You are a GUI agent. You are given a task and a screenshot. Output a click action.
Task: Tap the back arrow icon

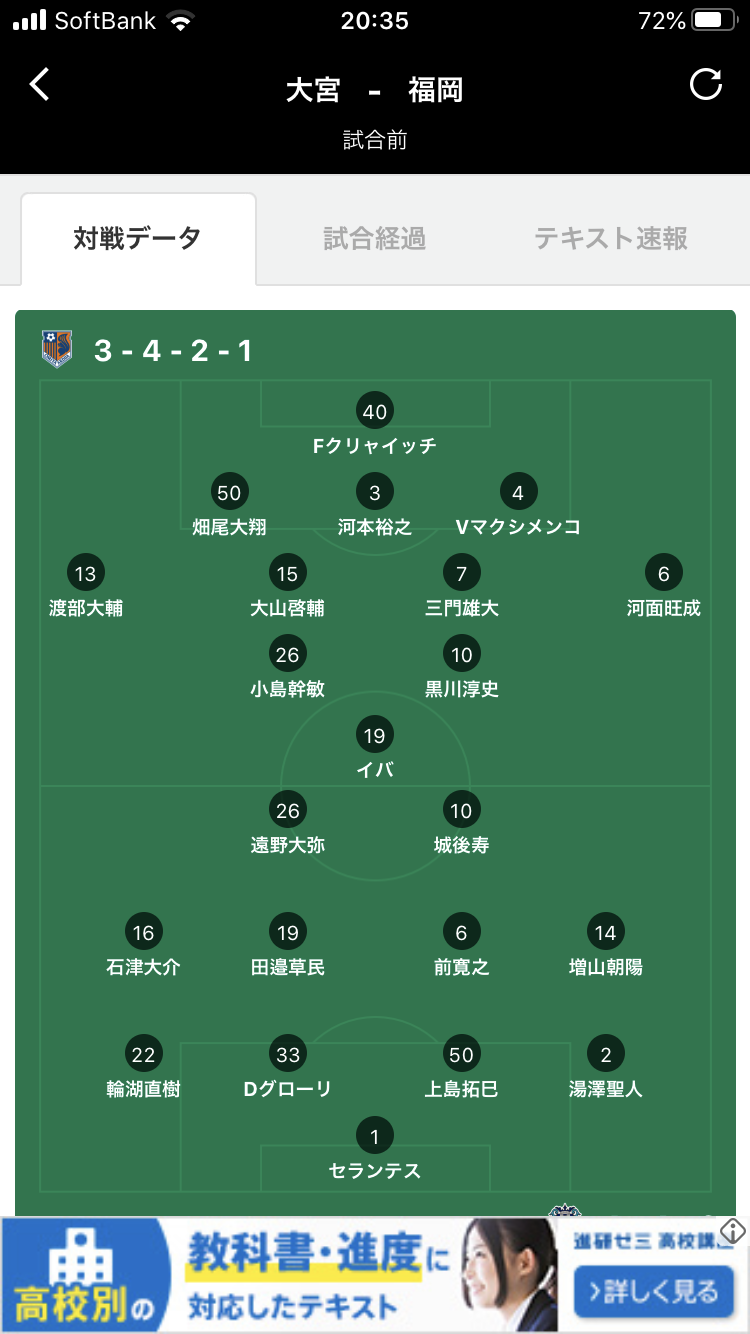[x=39, y=85]
